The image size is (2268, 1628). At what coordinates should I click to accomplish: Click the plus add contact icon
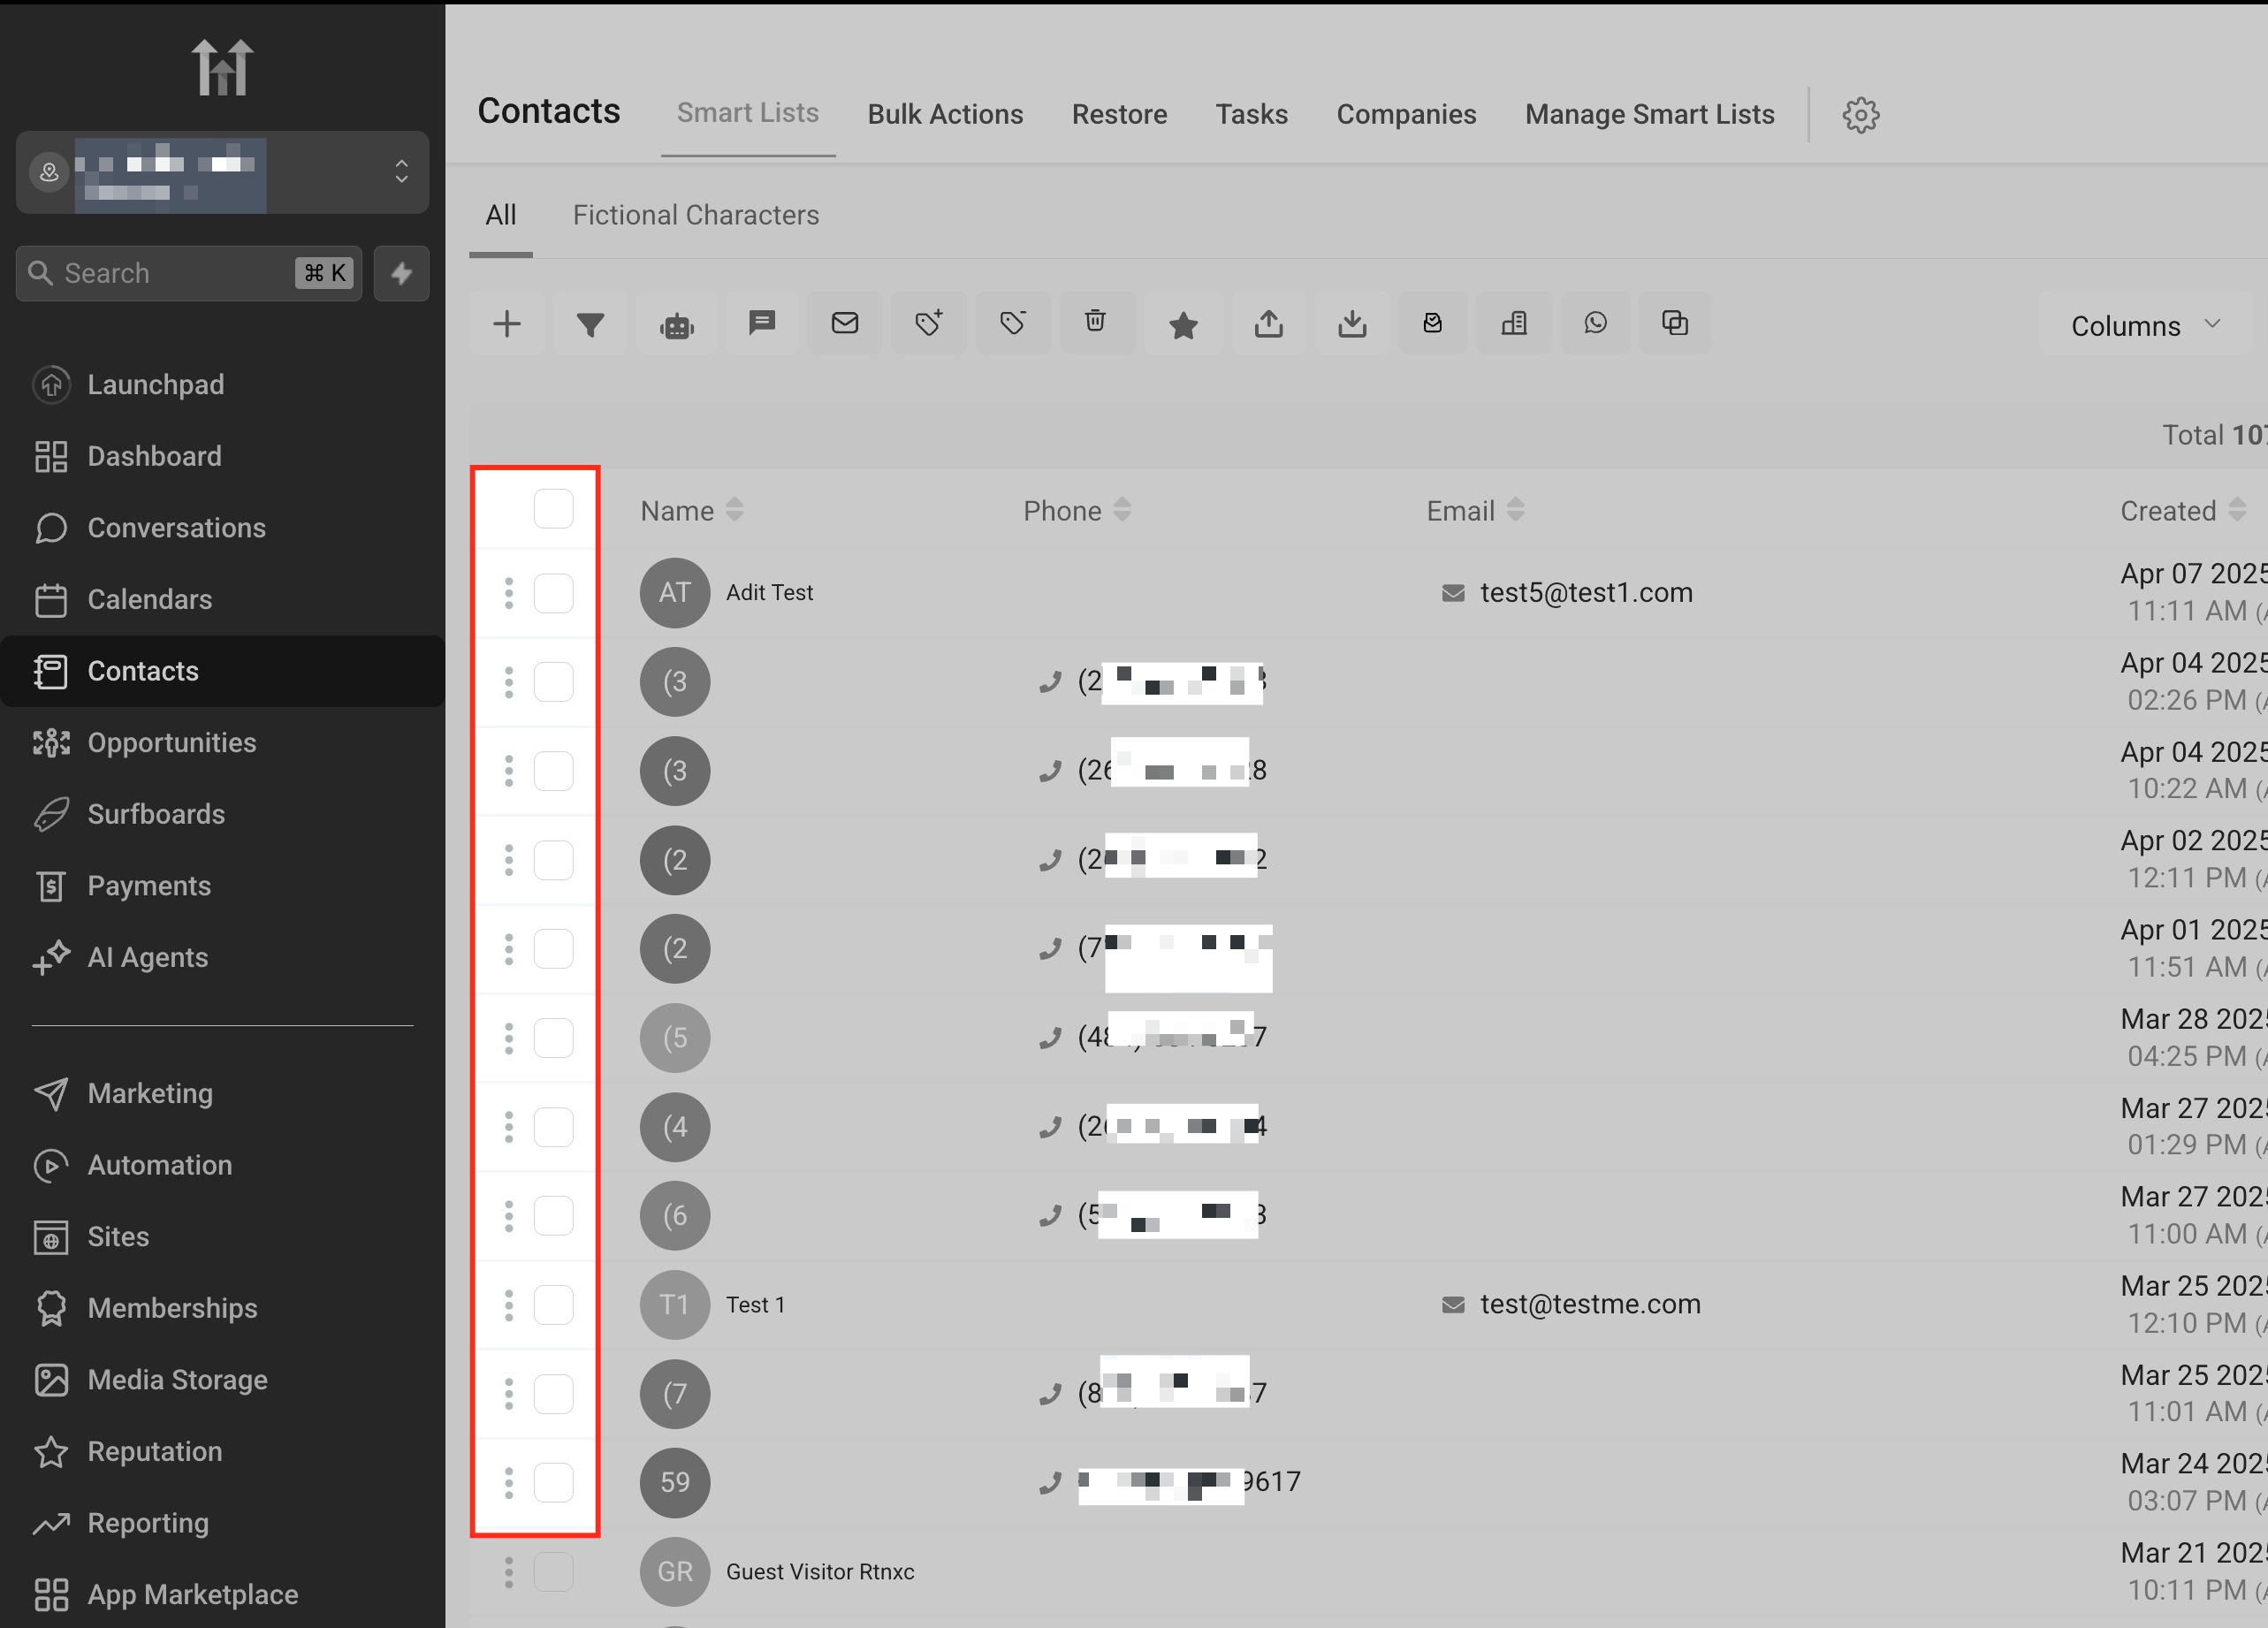[507, 324]
